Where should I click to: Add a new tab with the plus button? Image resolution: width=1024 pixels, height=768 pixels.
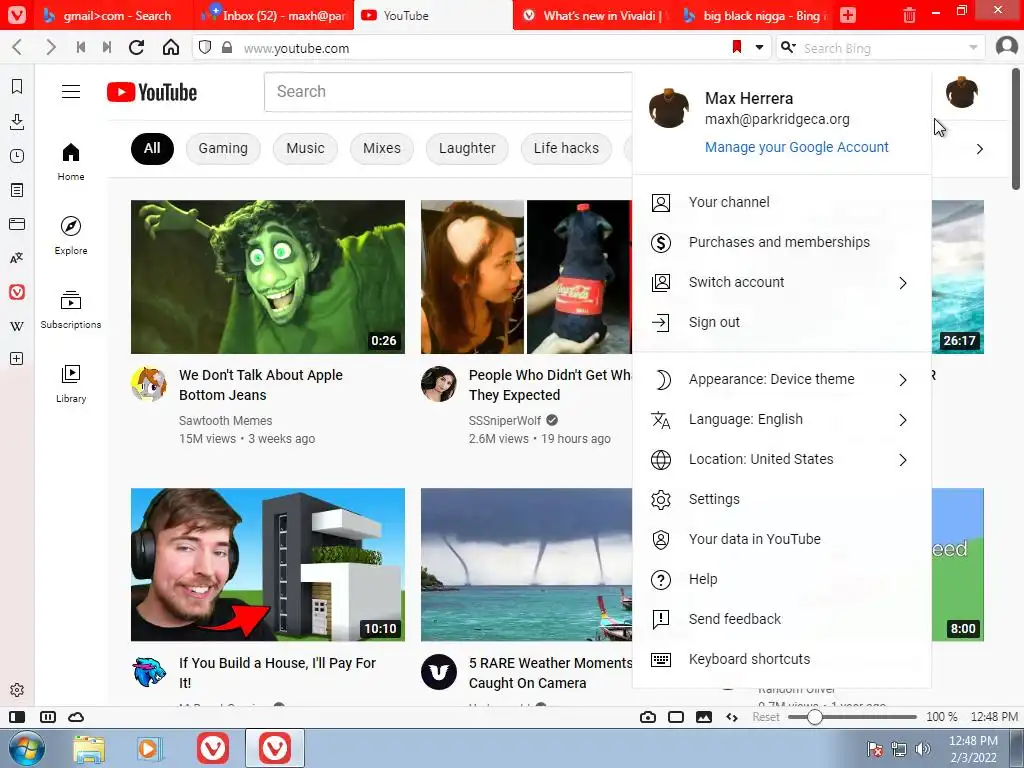pyautogui.click(x=848, y=15)
